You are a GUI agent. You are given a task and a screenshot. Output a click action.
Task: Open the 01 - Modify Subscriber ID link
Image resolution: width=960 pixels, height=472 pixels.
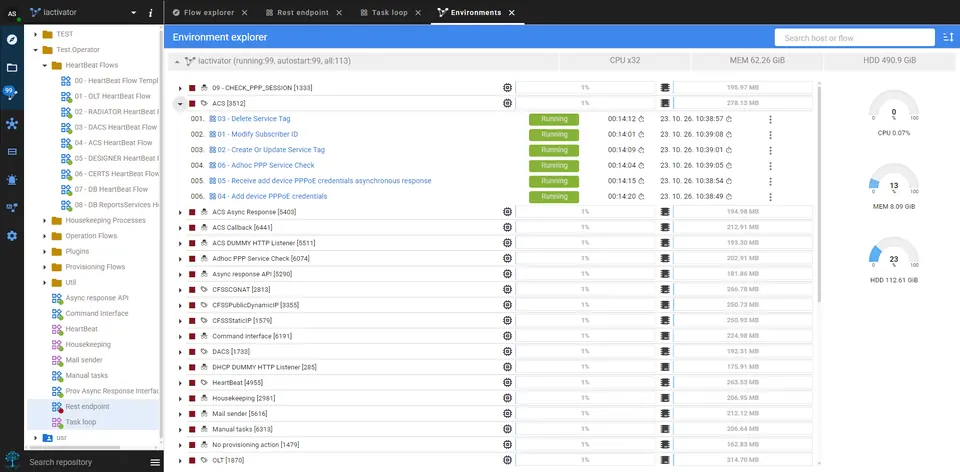(x=258, y=134)
